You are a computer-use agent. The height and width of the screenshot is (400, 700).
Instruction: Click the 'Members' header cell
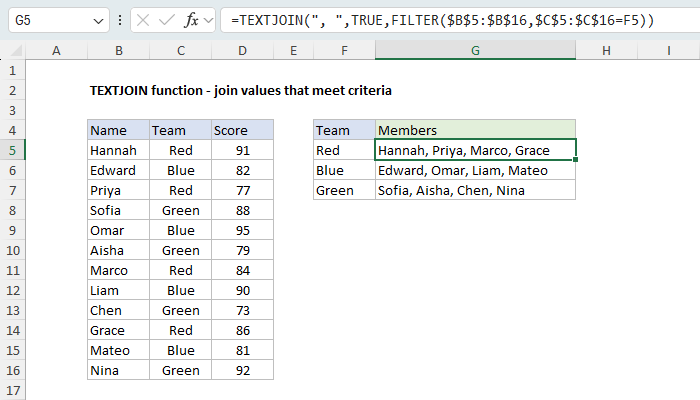pyautogui.click(x=475, y=130)
